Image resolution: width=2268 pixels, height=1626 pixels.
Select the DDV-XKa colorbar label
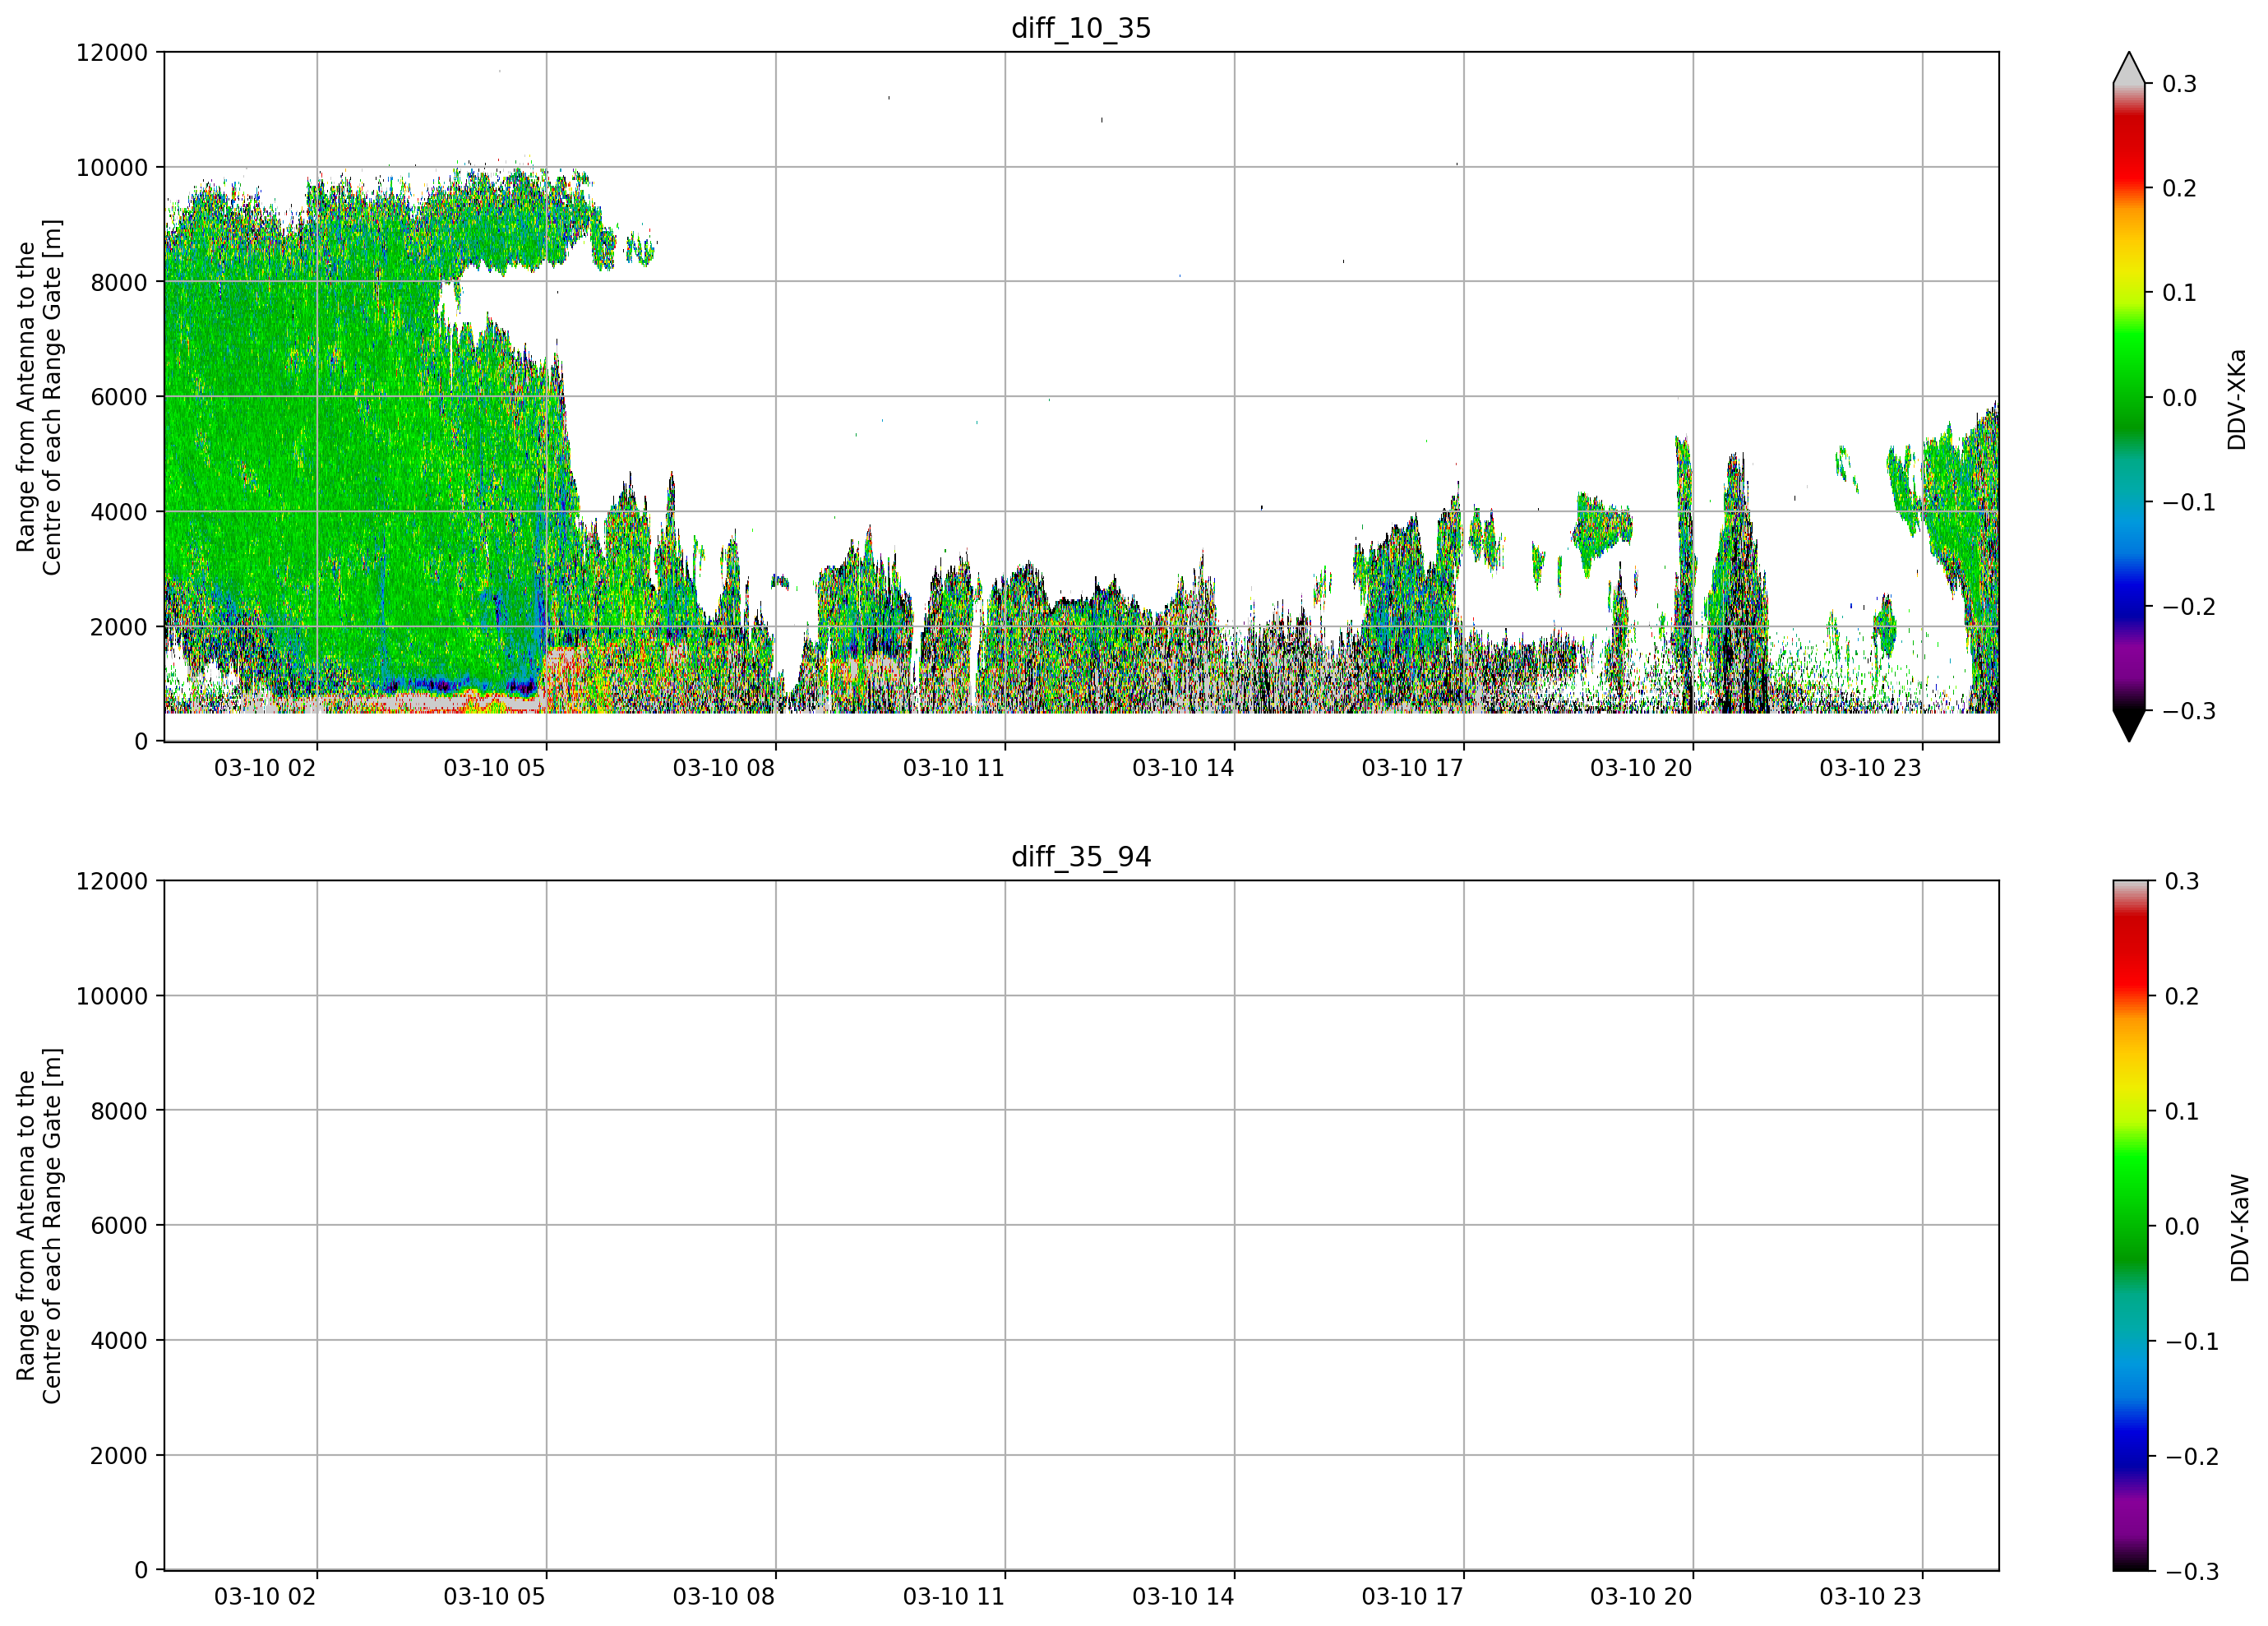2238,399
